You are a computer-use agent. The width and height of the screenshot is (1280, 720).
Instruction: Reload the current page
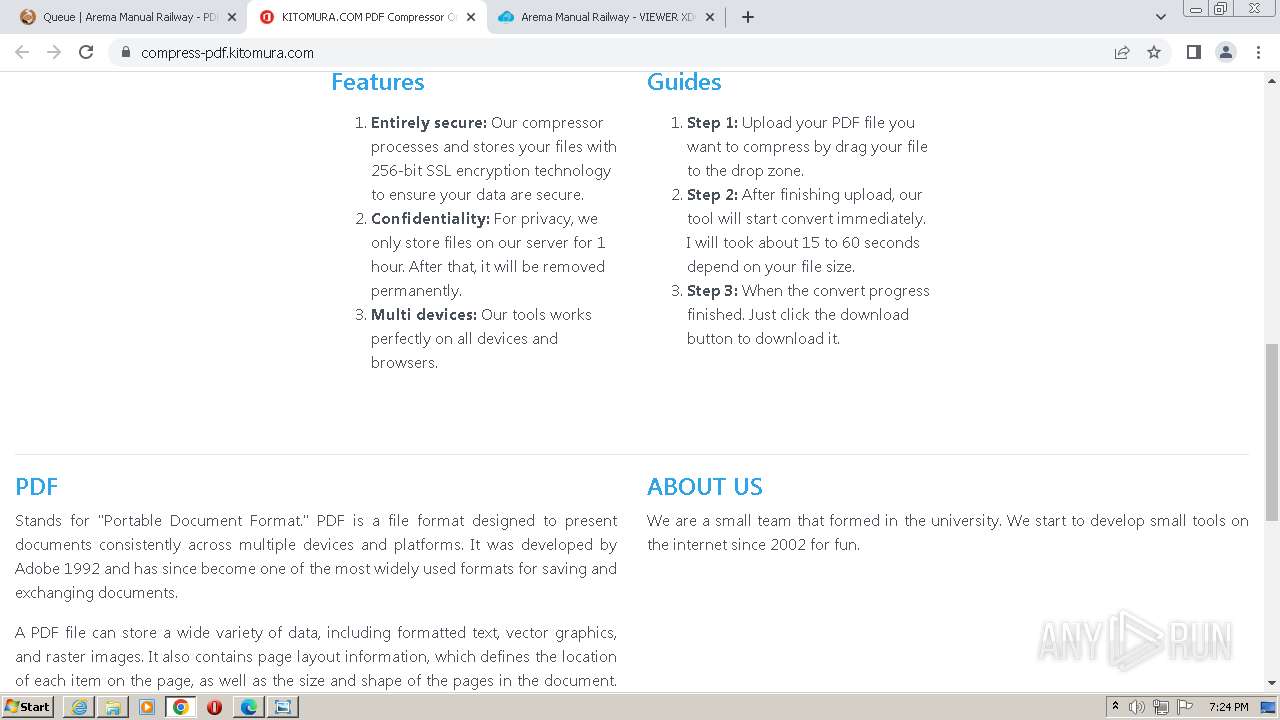[86, 52]
